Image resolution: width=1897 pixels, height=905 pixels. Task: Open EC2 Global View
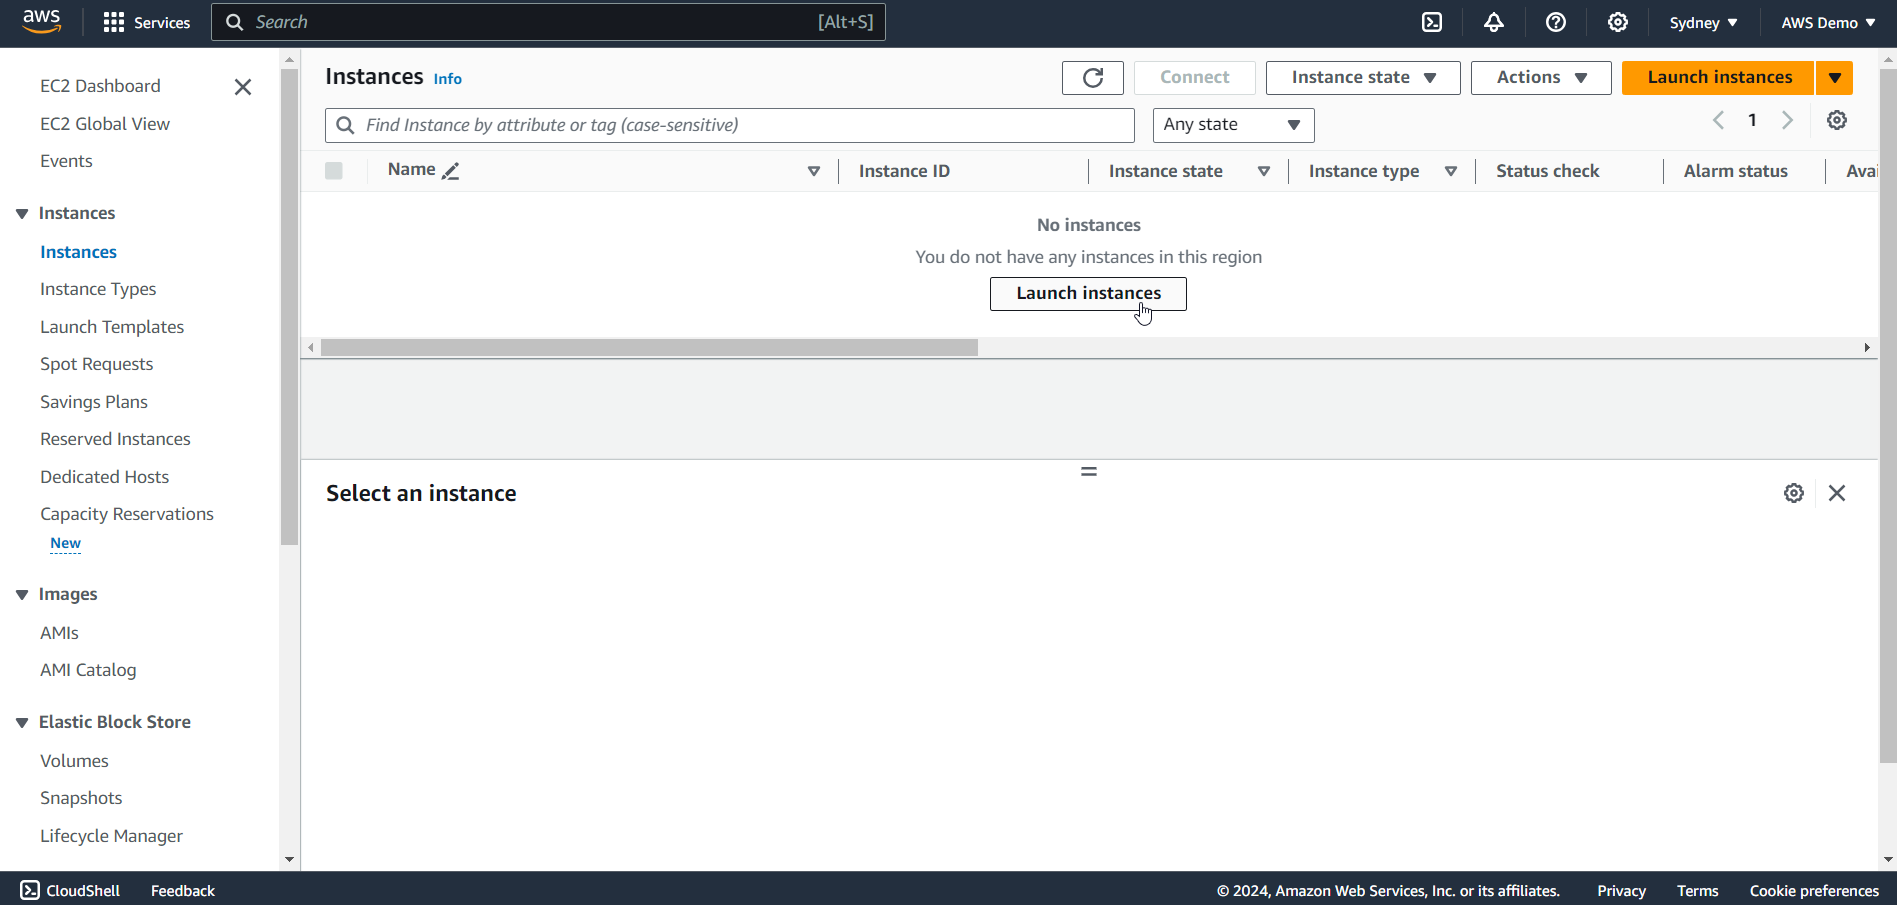[x=105, y=124]
